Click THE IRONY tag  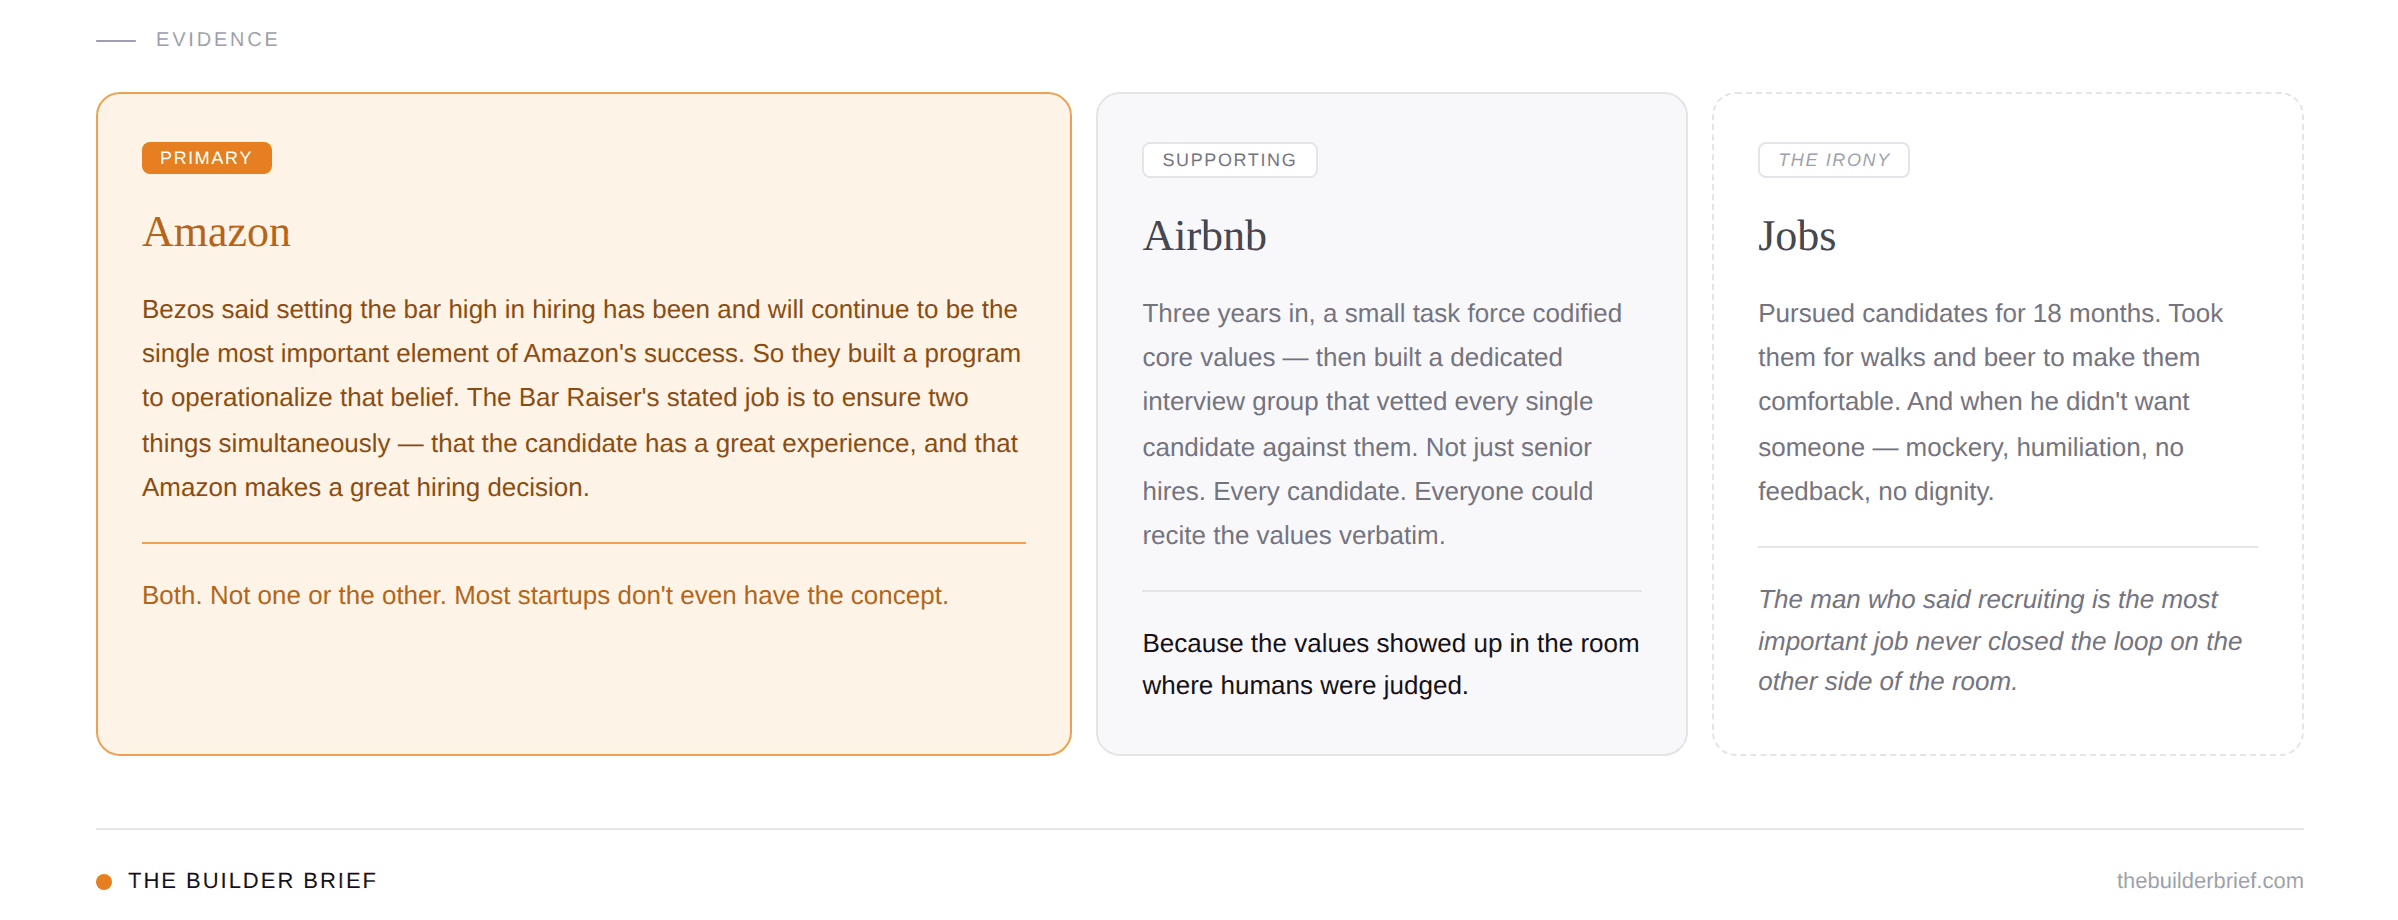point(1833,160)
